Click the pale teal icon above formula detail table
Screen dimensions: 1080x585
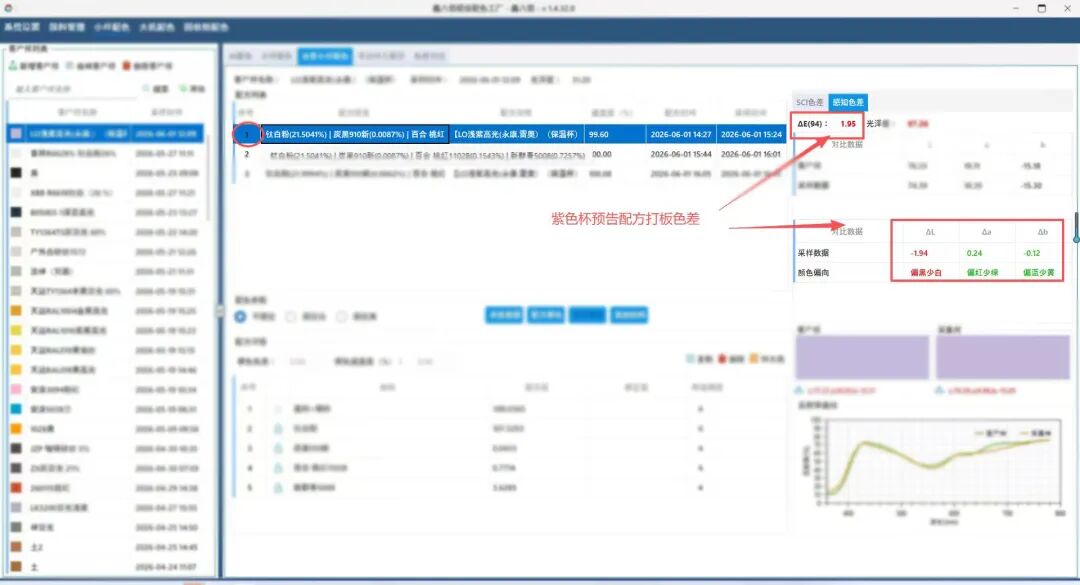click(x=690, y=359)
